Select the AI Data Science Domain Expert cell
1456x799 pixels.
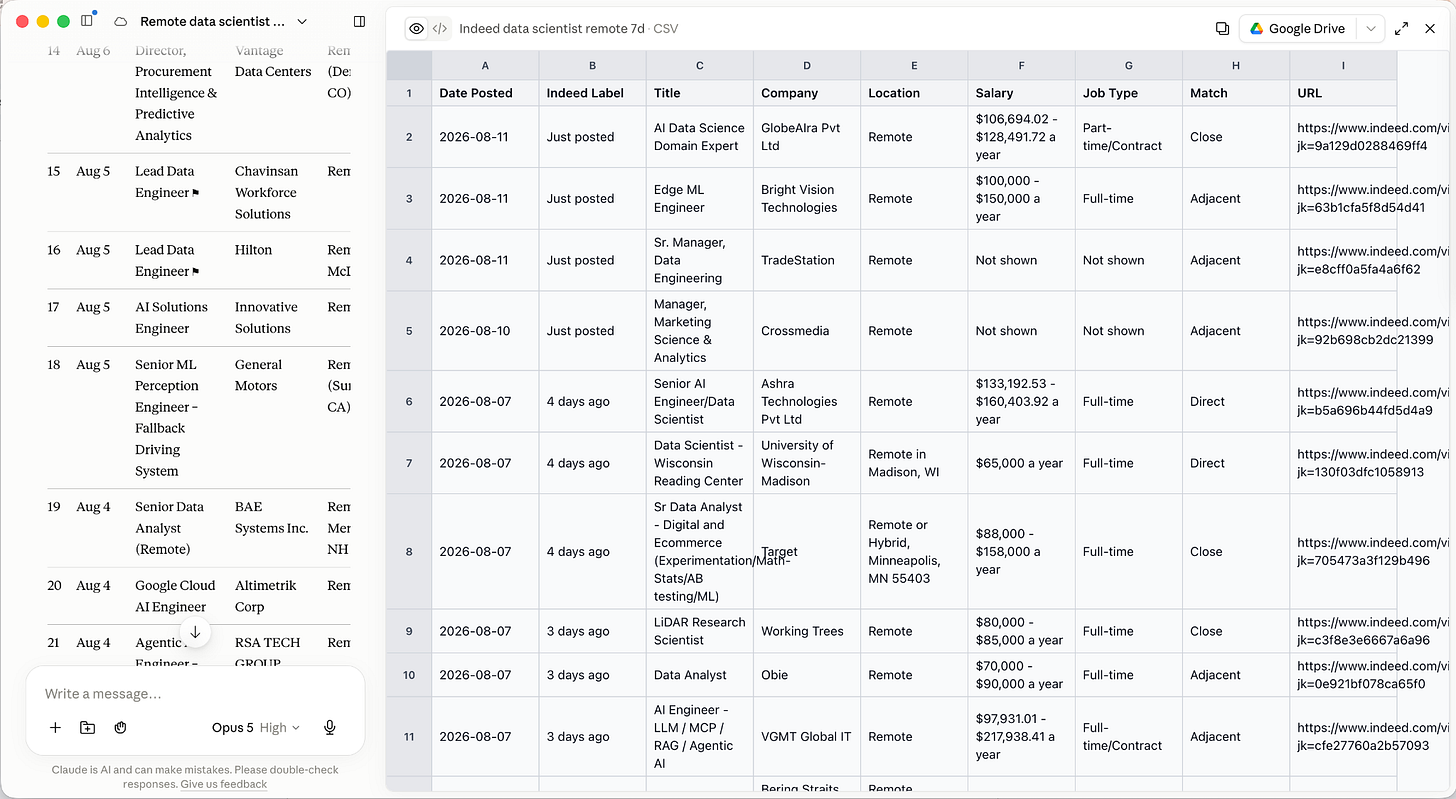point(699,137)
